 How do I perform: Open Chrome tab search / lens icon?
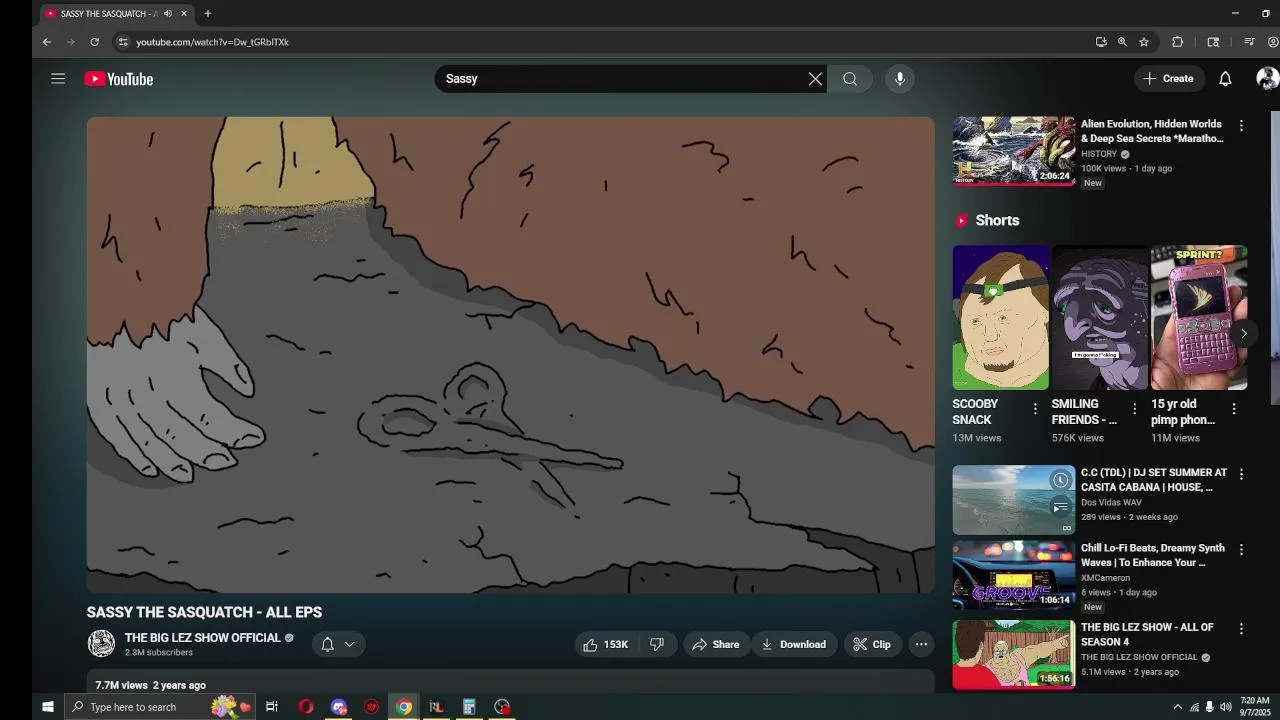click(x=1213, y=42)
